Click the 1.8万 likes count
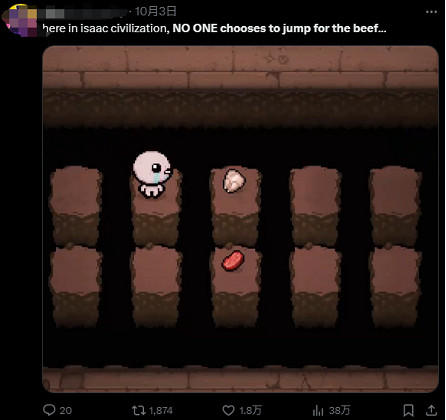Screen dimensions: 446x420 coord(250,410)
